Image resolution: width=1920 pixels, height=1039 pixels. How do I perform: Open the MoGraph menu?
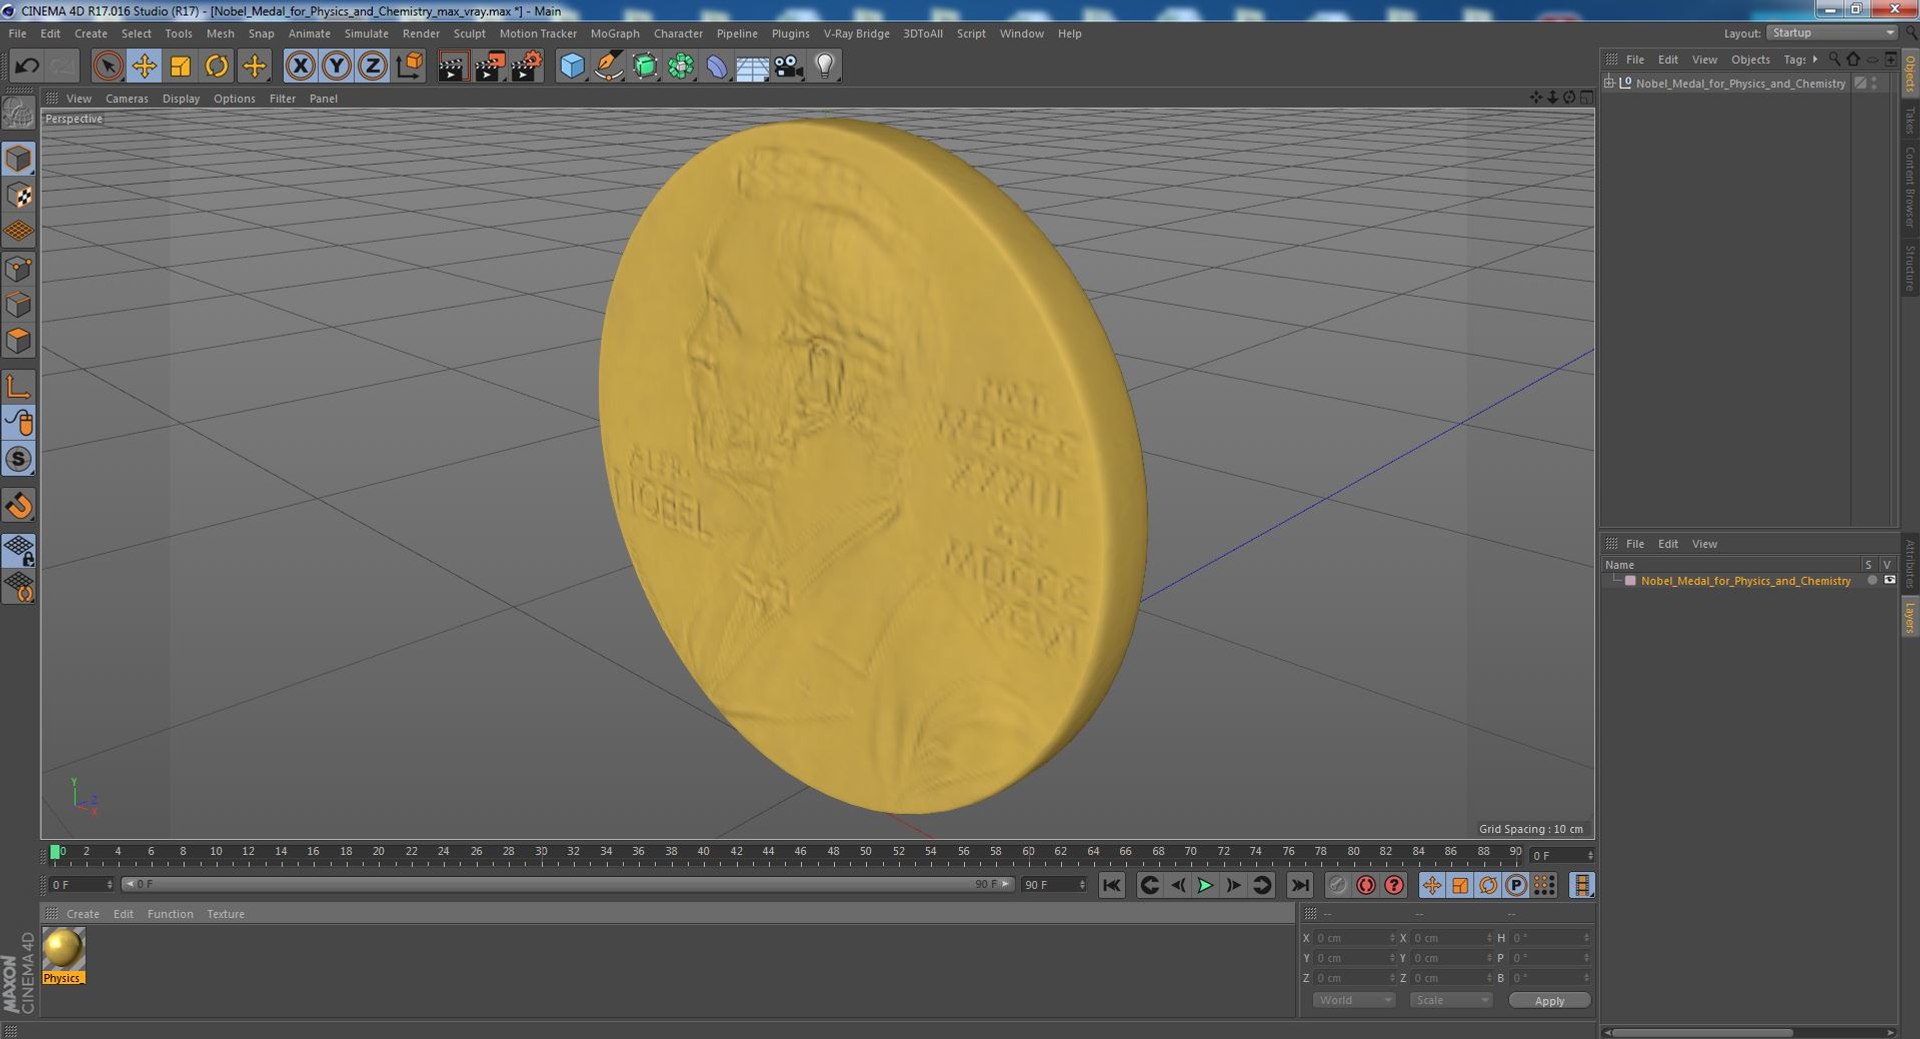coord(614,33)
